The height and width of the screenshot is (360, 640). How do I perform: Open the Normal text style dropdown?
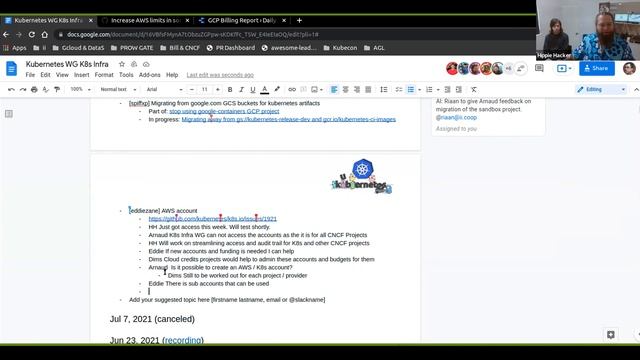118,89
